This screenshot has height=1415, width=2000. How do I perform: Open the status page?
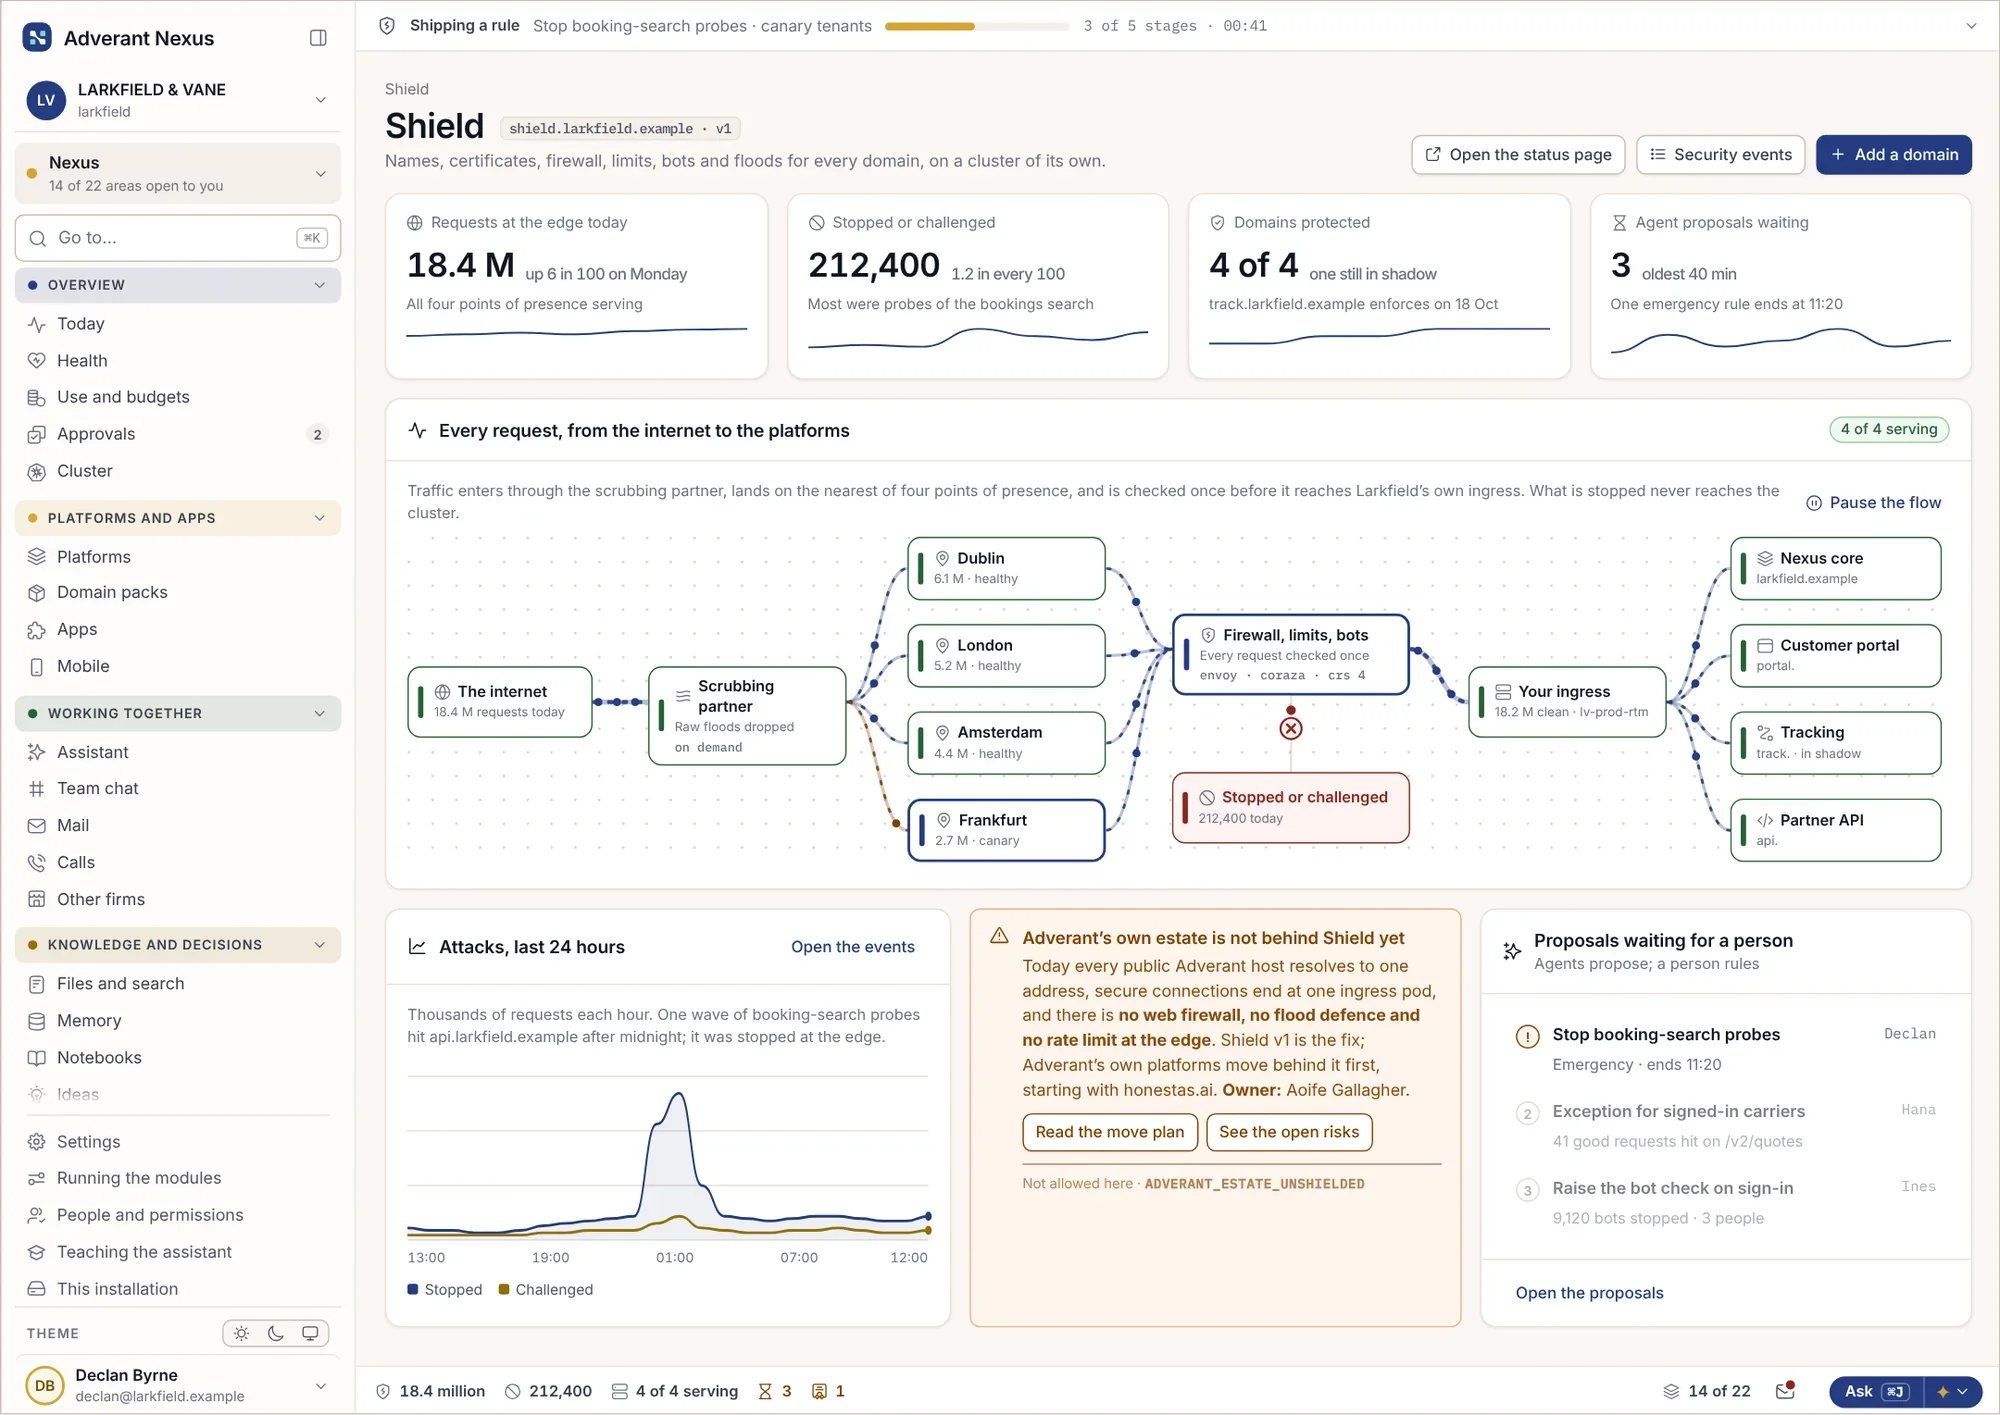click(x=1518, y=155)
